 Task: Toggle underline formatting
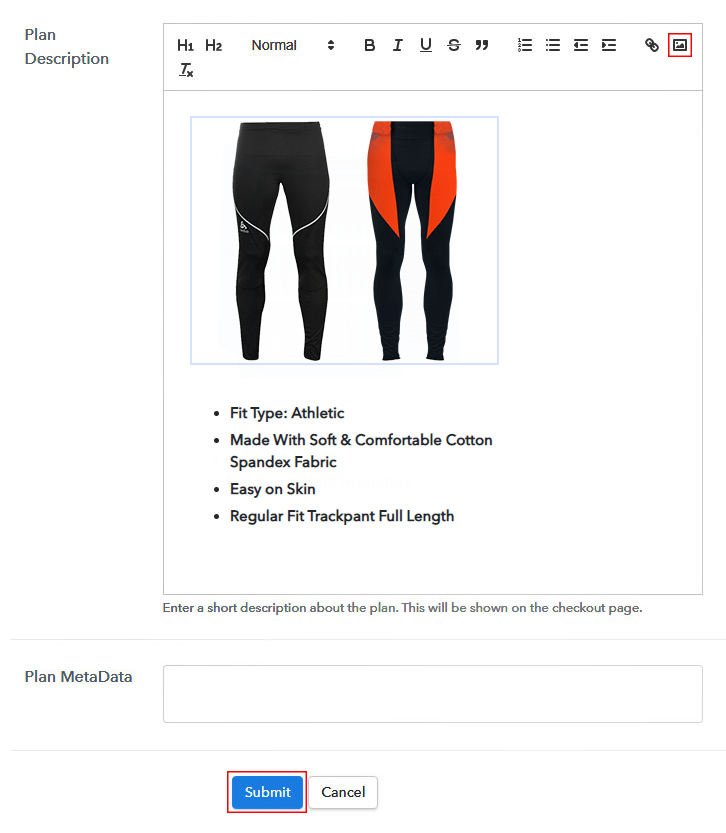[425, 46]
